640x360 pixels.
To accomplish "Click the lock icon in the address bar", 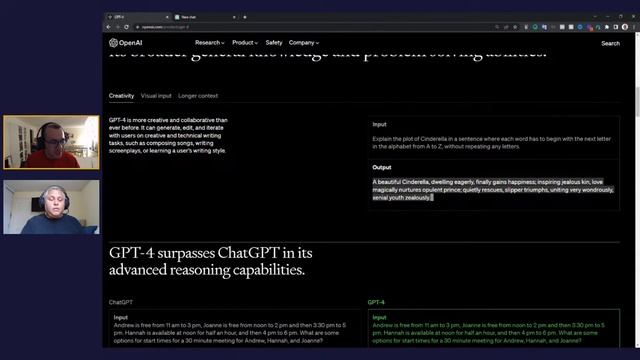I will pos(138,27).
